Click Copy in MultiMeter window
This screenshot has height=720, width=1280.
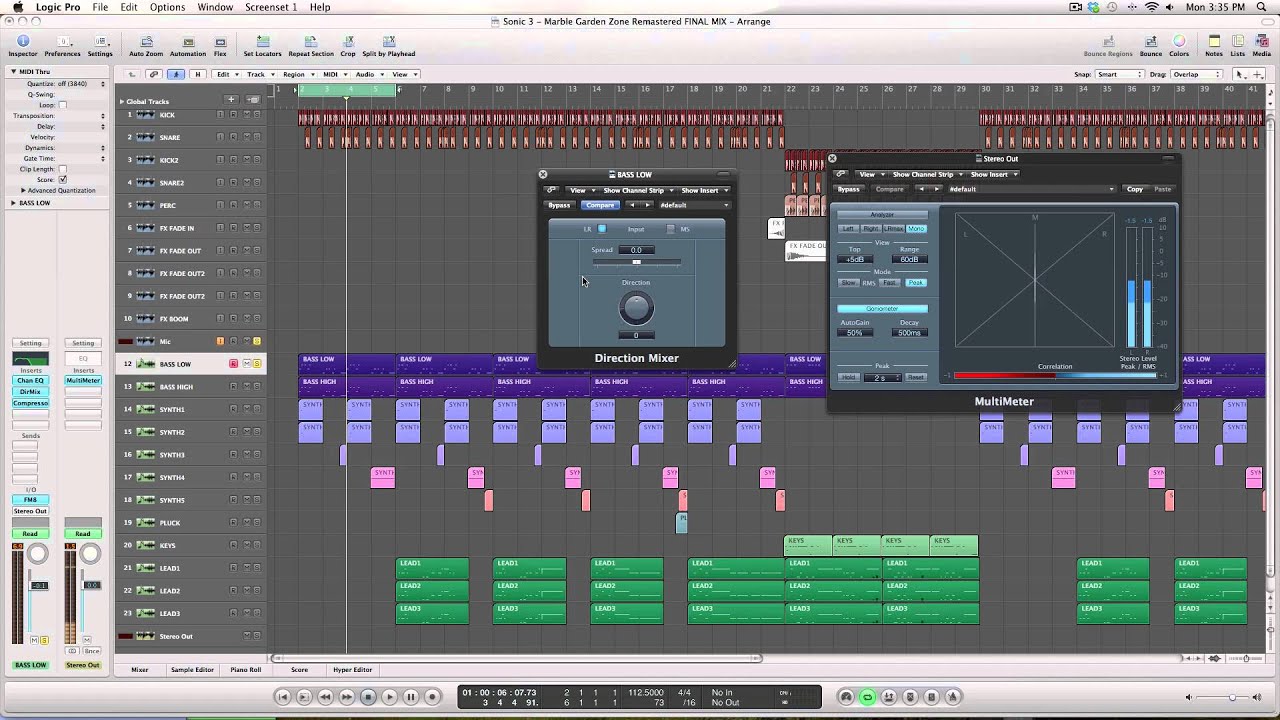[1135, 189]
